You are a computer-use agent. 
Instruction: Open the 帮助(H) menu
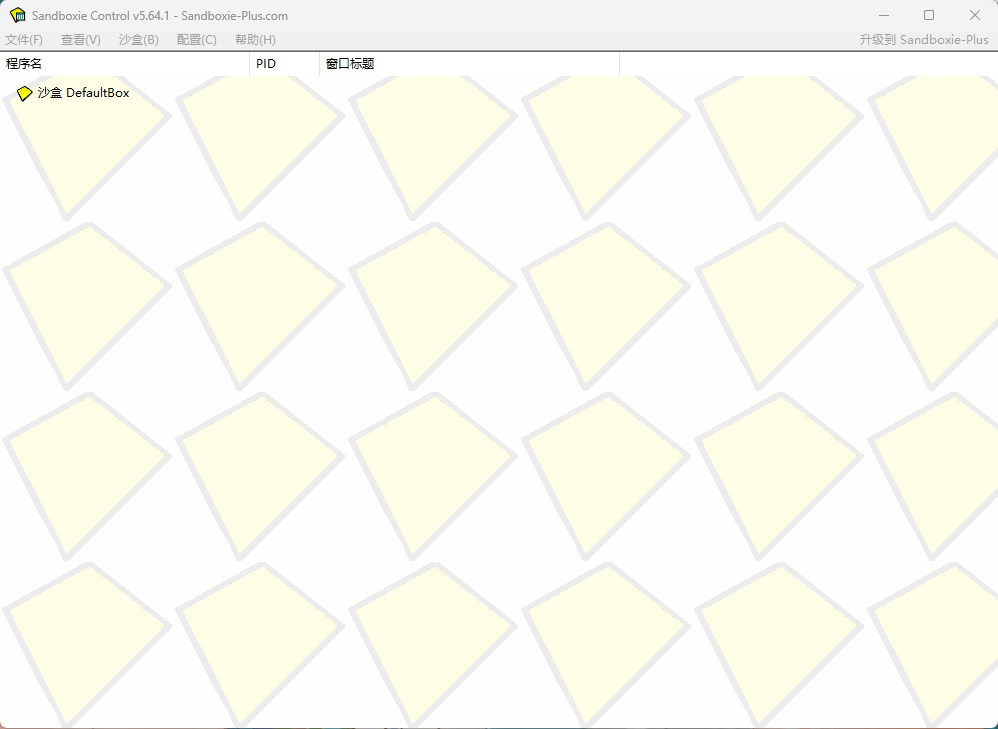point(254,39)
